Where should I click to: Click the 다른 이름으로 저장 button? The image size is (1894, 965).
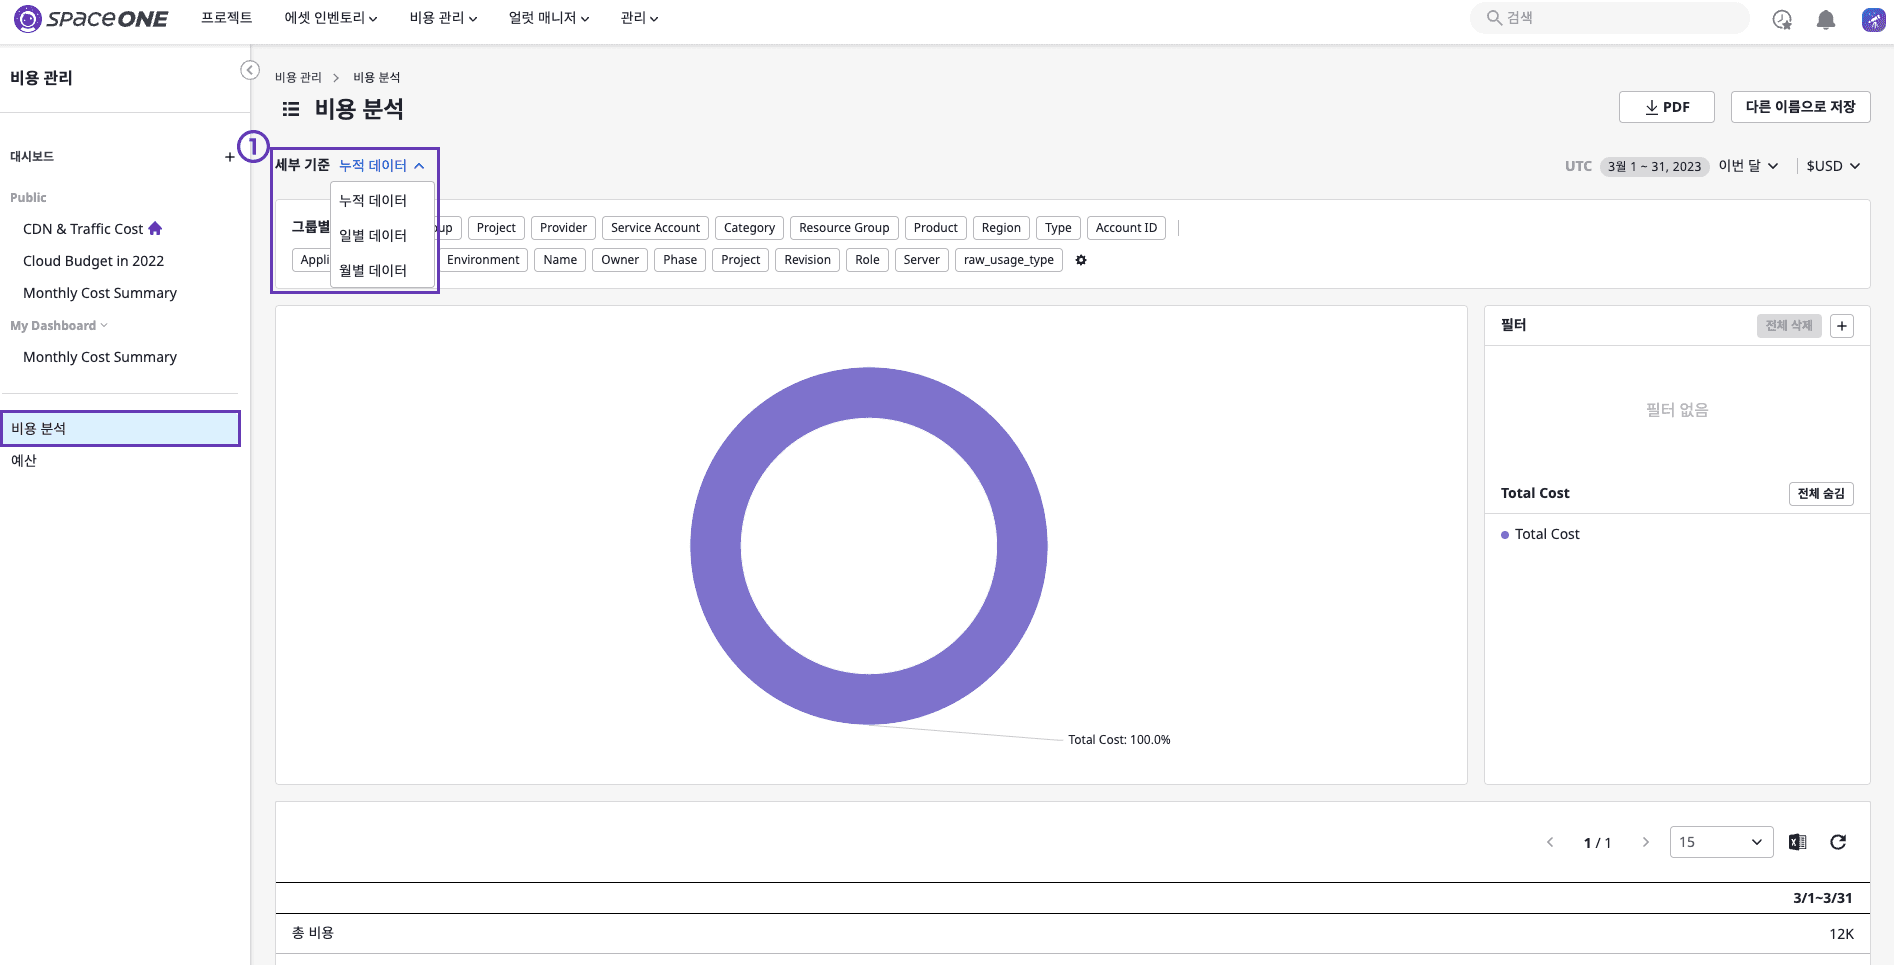(x=1800, y=107)
